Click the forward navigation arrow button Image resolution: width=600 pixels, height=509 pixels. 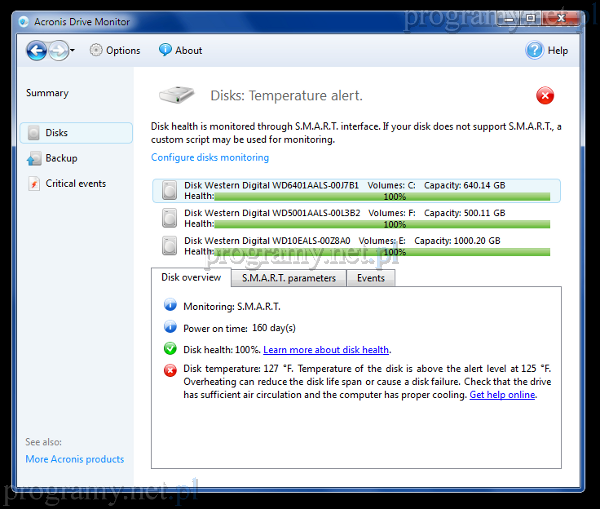59,51
